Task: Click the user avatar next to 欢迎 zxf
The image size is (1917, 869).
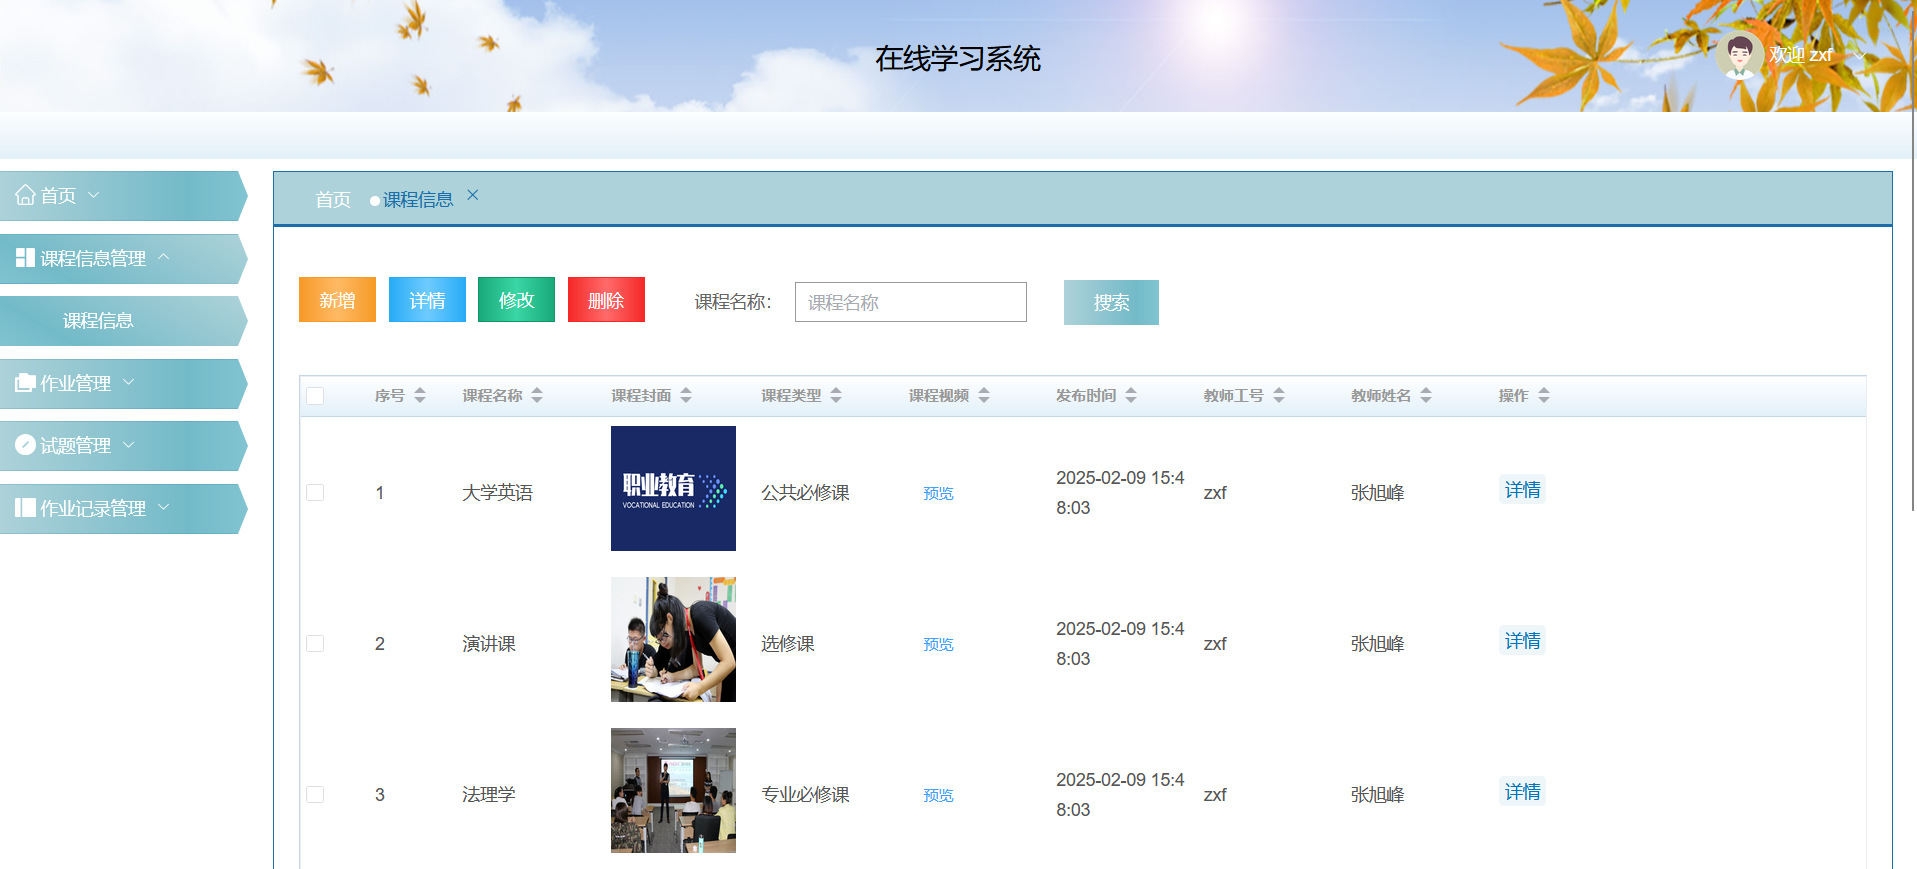Action: [1740, 55]
